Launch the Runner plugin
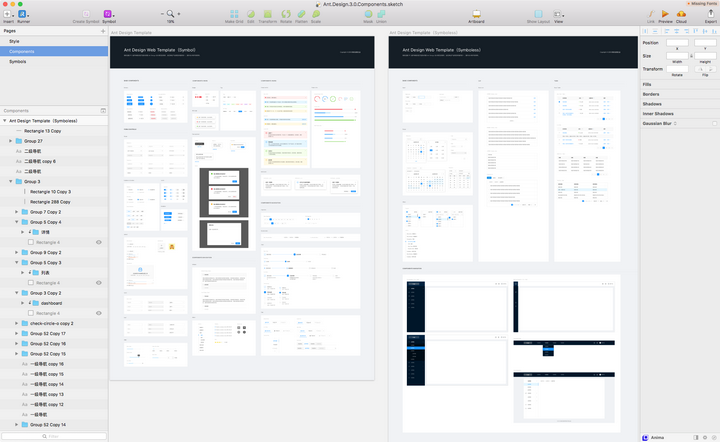720x442 pixels. pos(22,14)
